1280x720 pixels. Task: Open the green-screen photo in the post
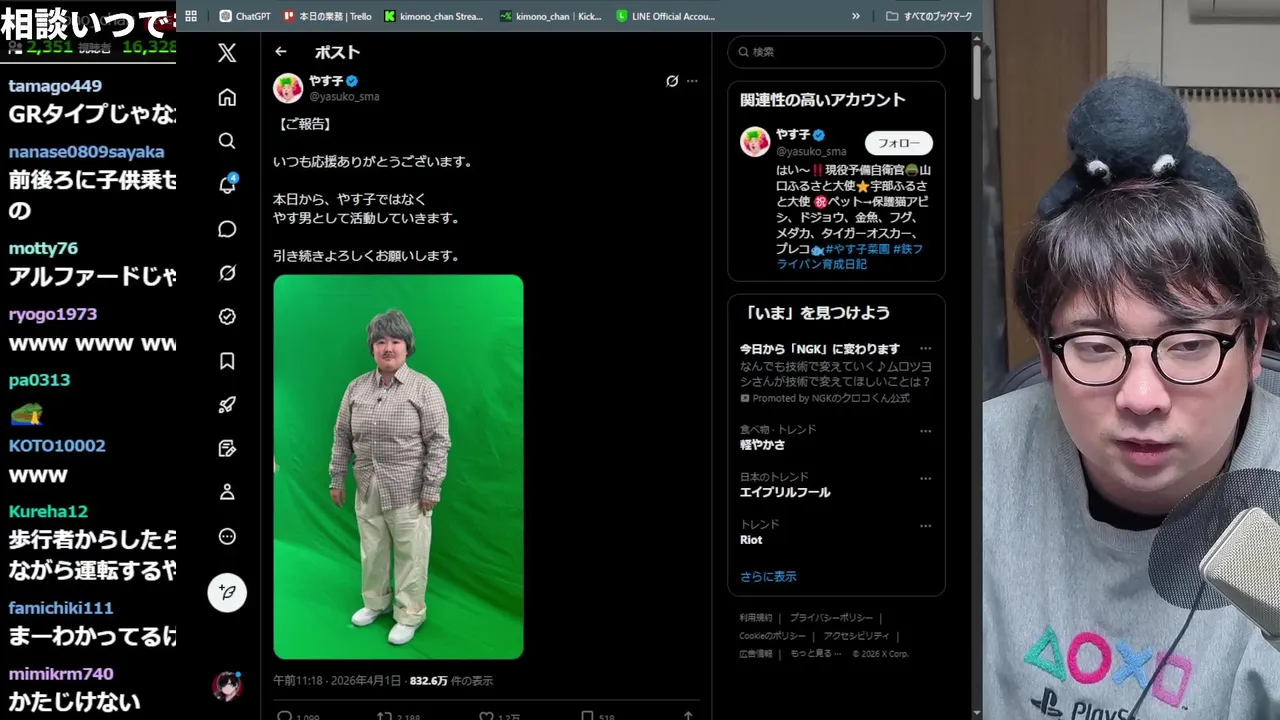pyautogui.click(x=398, y=467)
